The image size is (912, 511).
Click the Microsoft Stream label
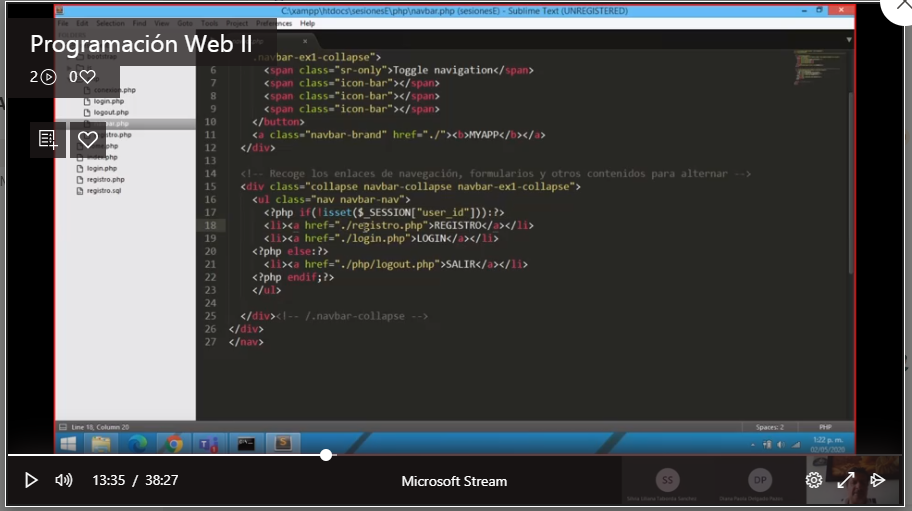click(x=454, y=481)
